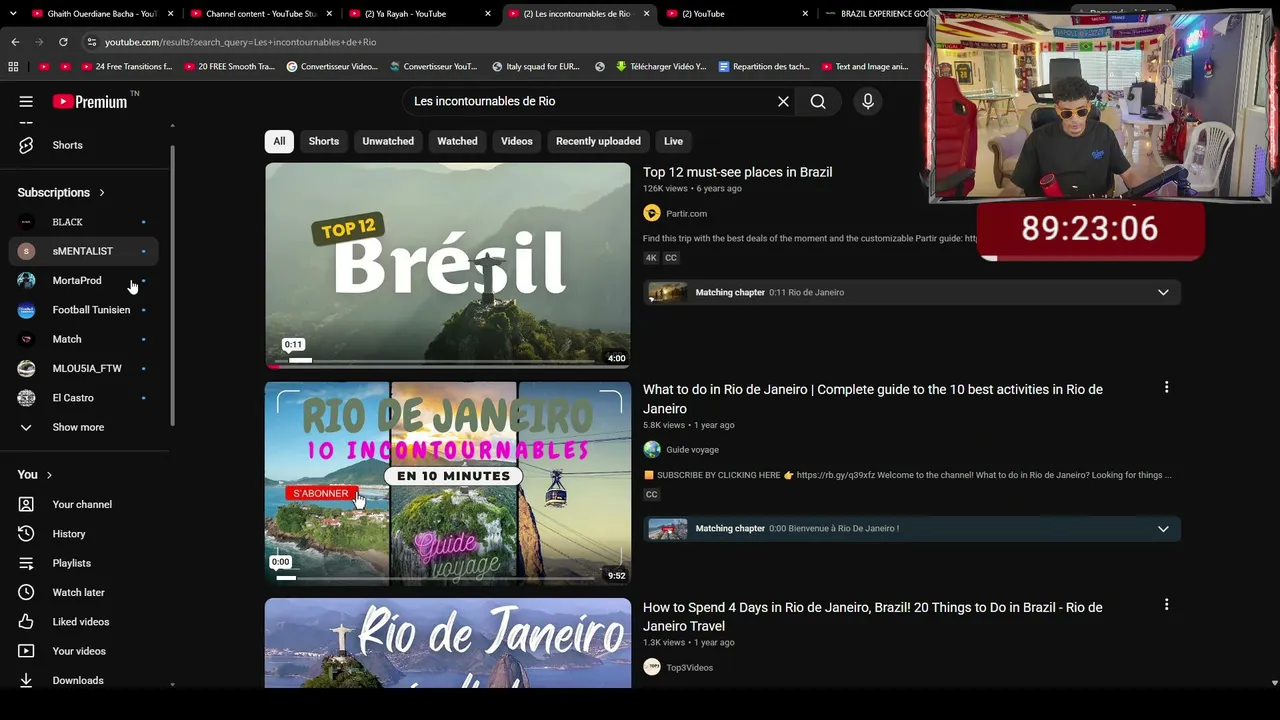Go to the YouTube Premium home logo

click(90, 101)
